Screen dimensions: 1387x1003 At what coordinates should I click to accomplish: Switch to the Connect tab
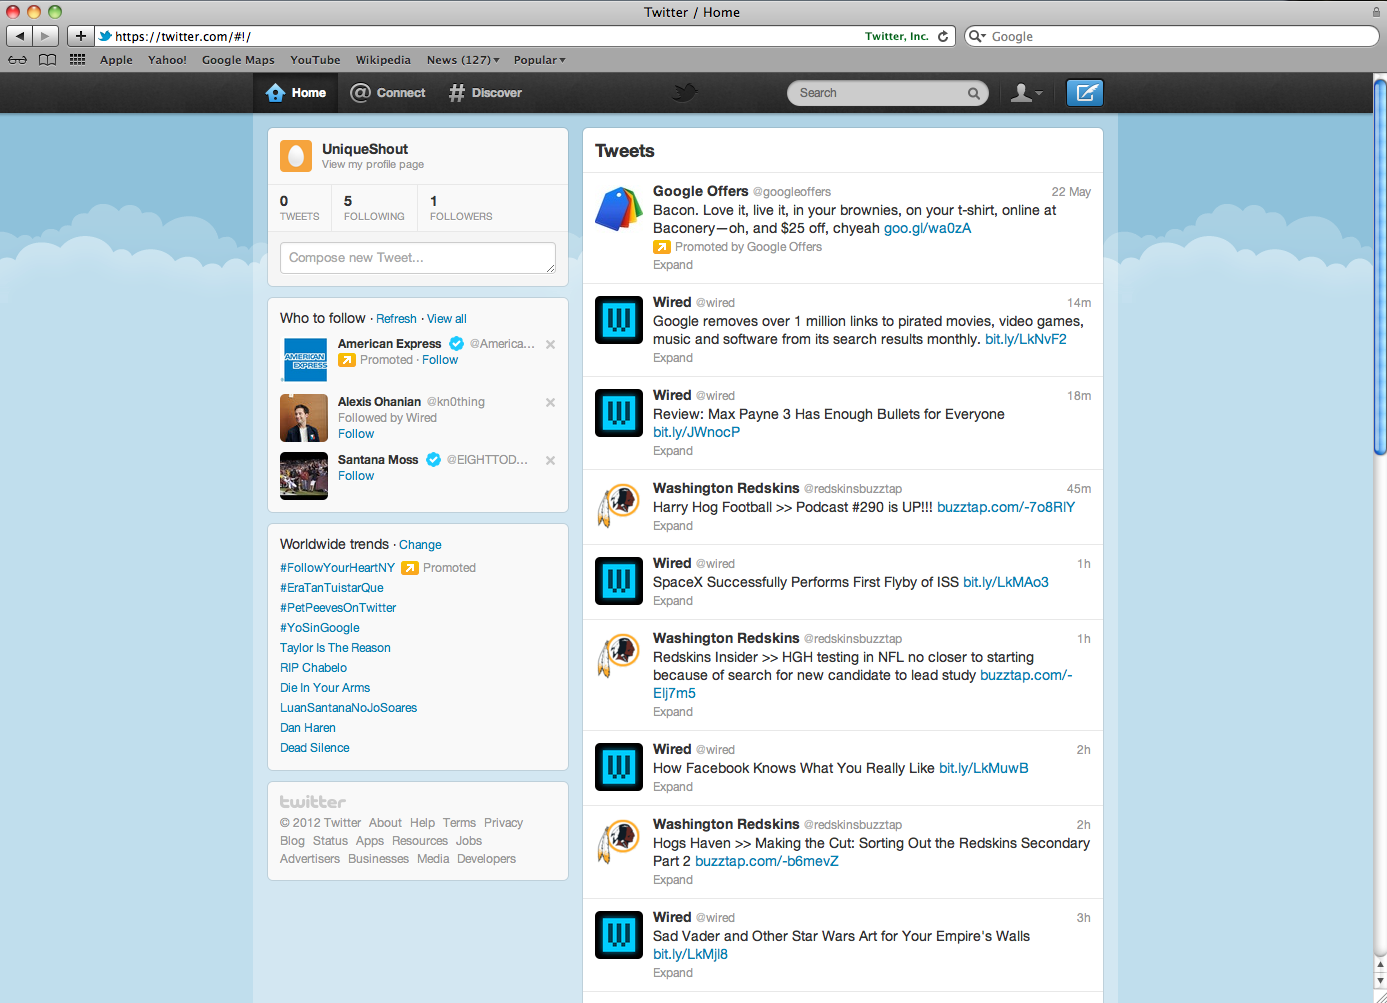[388, 92]
